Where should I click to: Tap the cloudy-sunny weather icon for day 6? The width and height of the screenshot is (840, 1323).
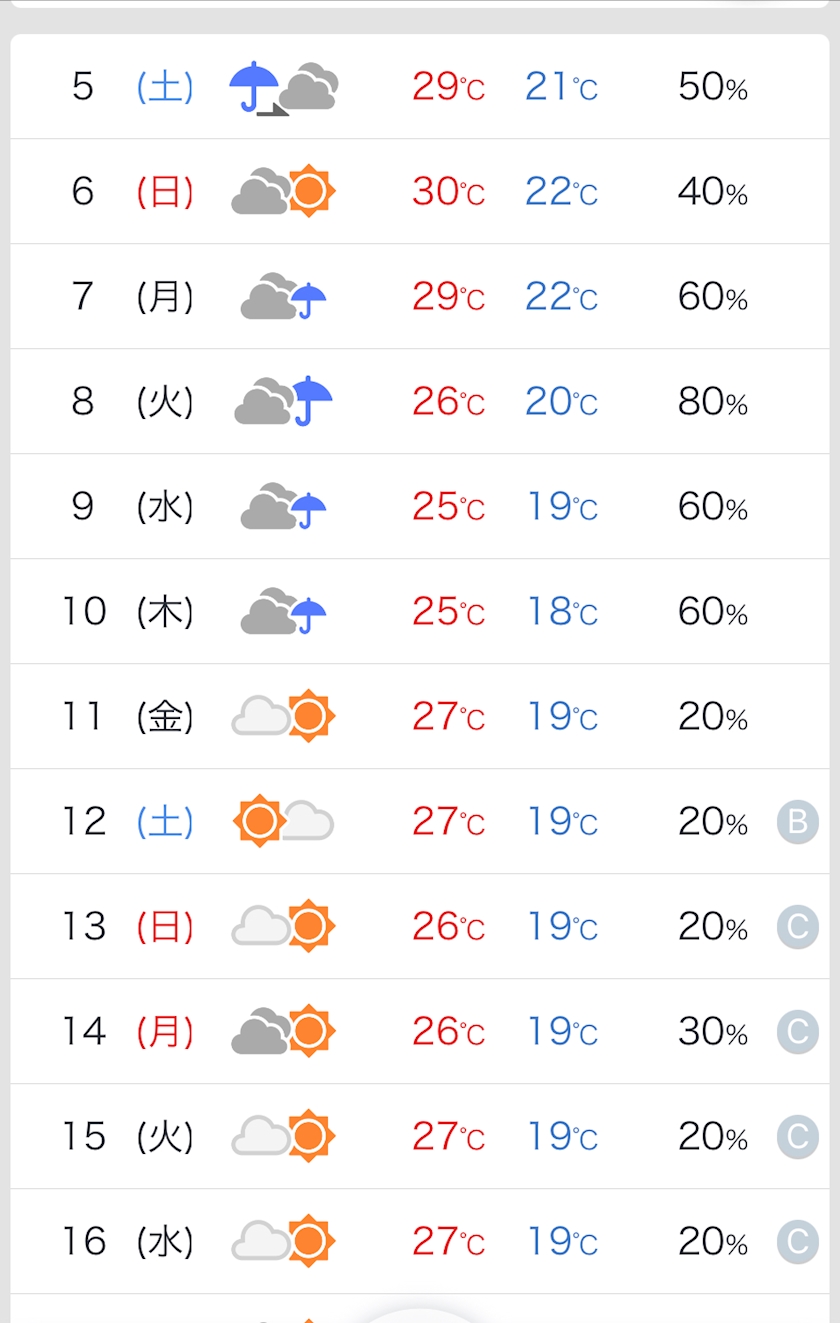click(284, 190)
